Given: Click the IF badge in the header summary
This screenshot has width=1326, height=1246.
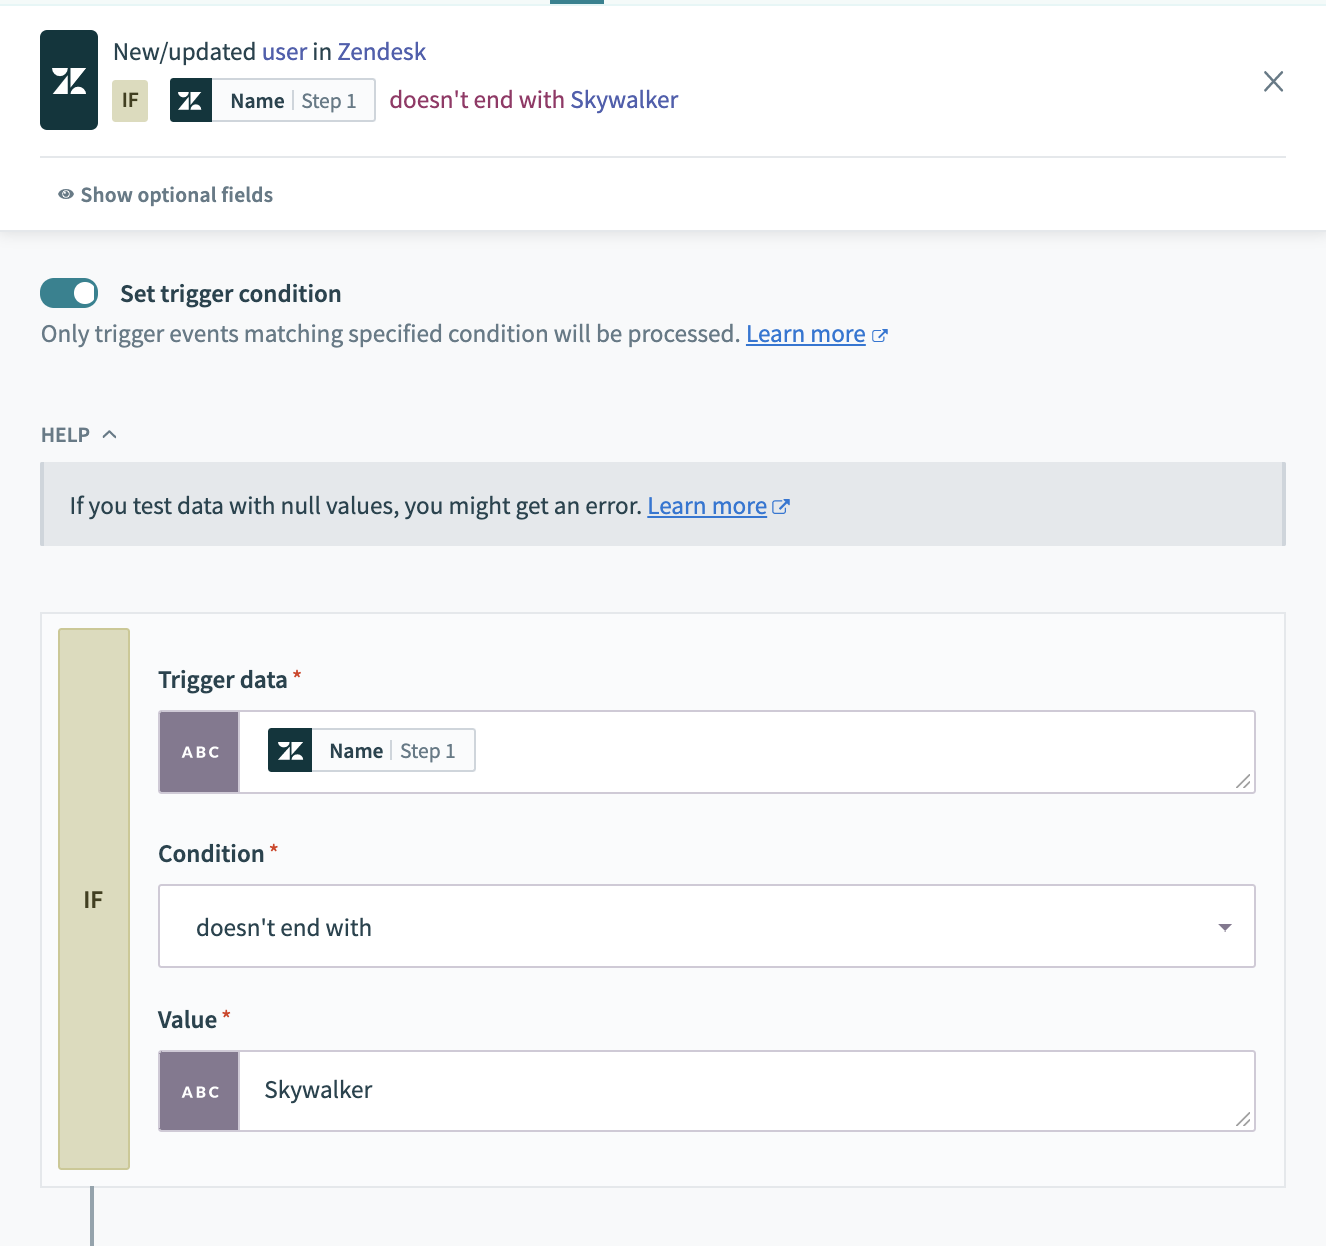Looking at the screenshot, I should tap(130, 101).
